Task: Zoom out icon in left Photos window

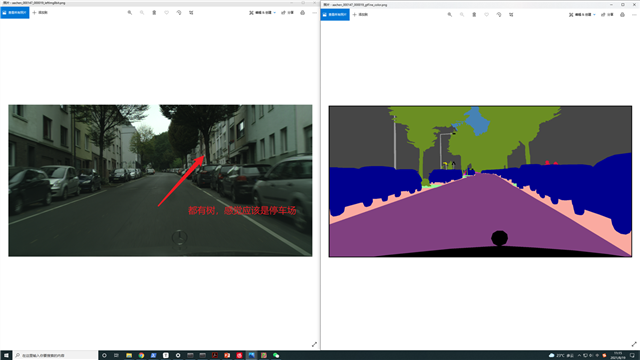Action: point(142,13)
